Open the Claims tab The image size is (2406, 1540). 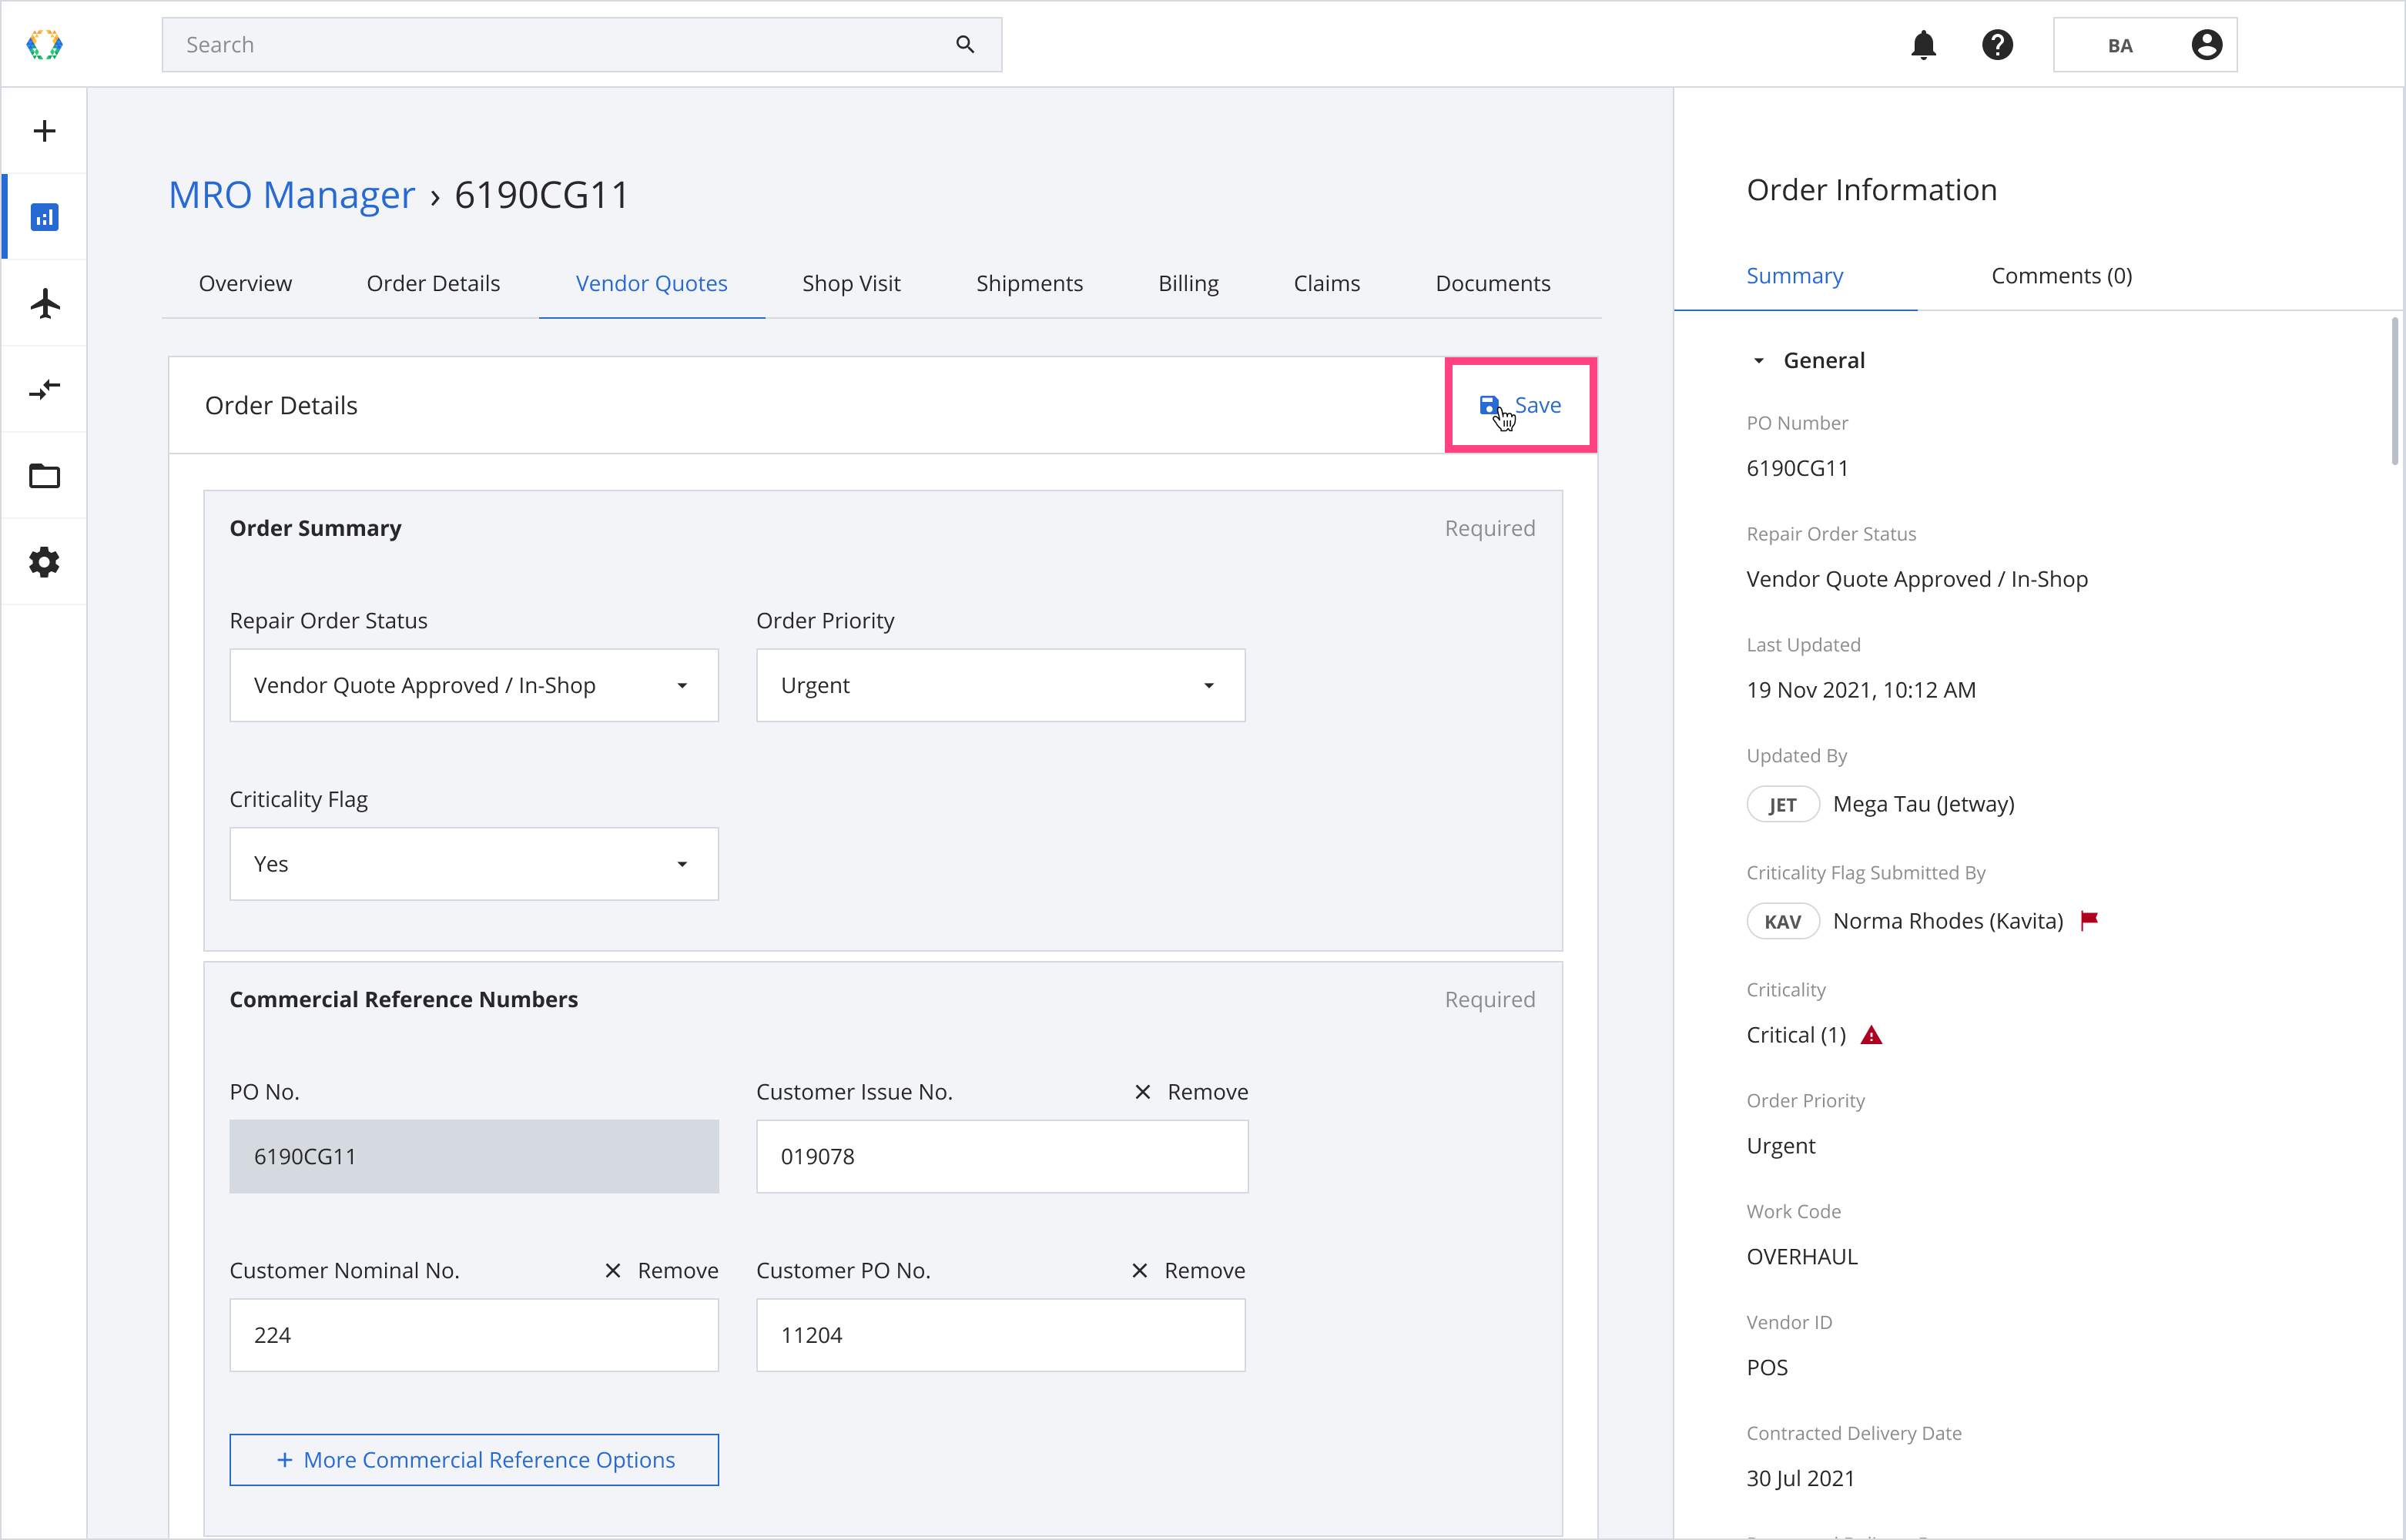pos(1326,283)
